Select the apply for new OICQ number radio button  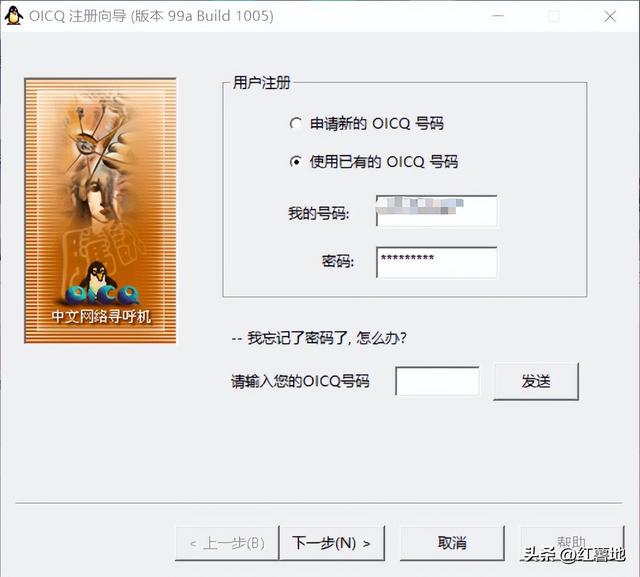tap(296, 123)
